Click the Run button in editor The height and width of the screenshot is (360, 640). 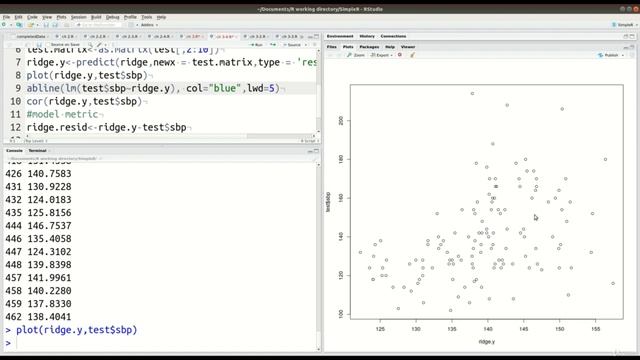[257, 44]
